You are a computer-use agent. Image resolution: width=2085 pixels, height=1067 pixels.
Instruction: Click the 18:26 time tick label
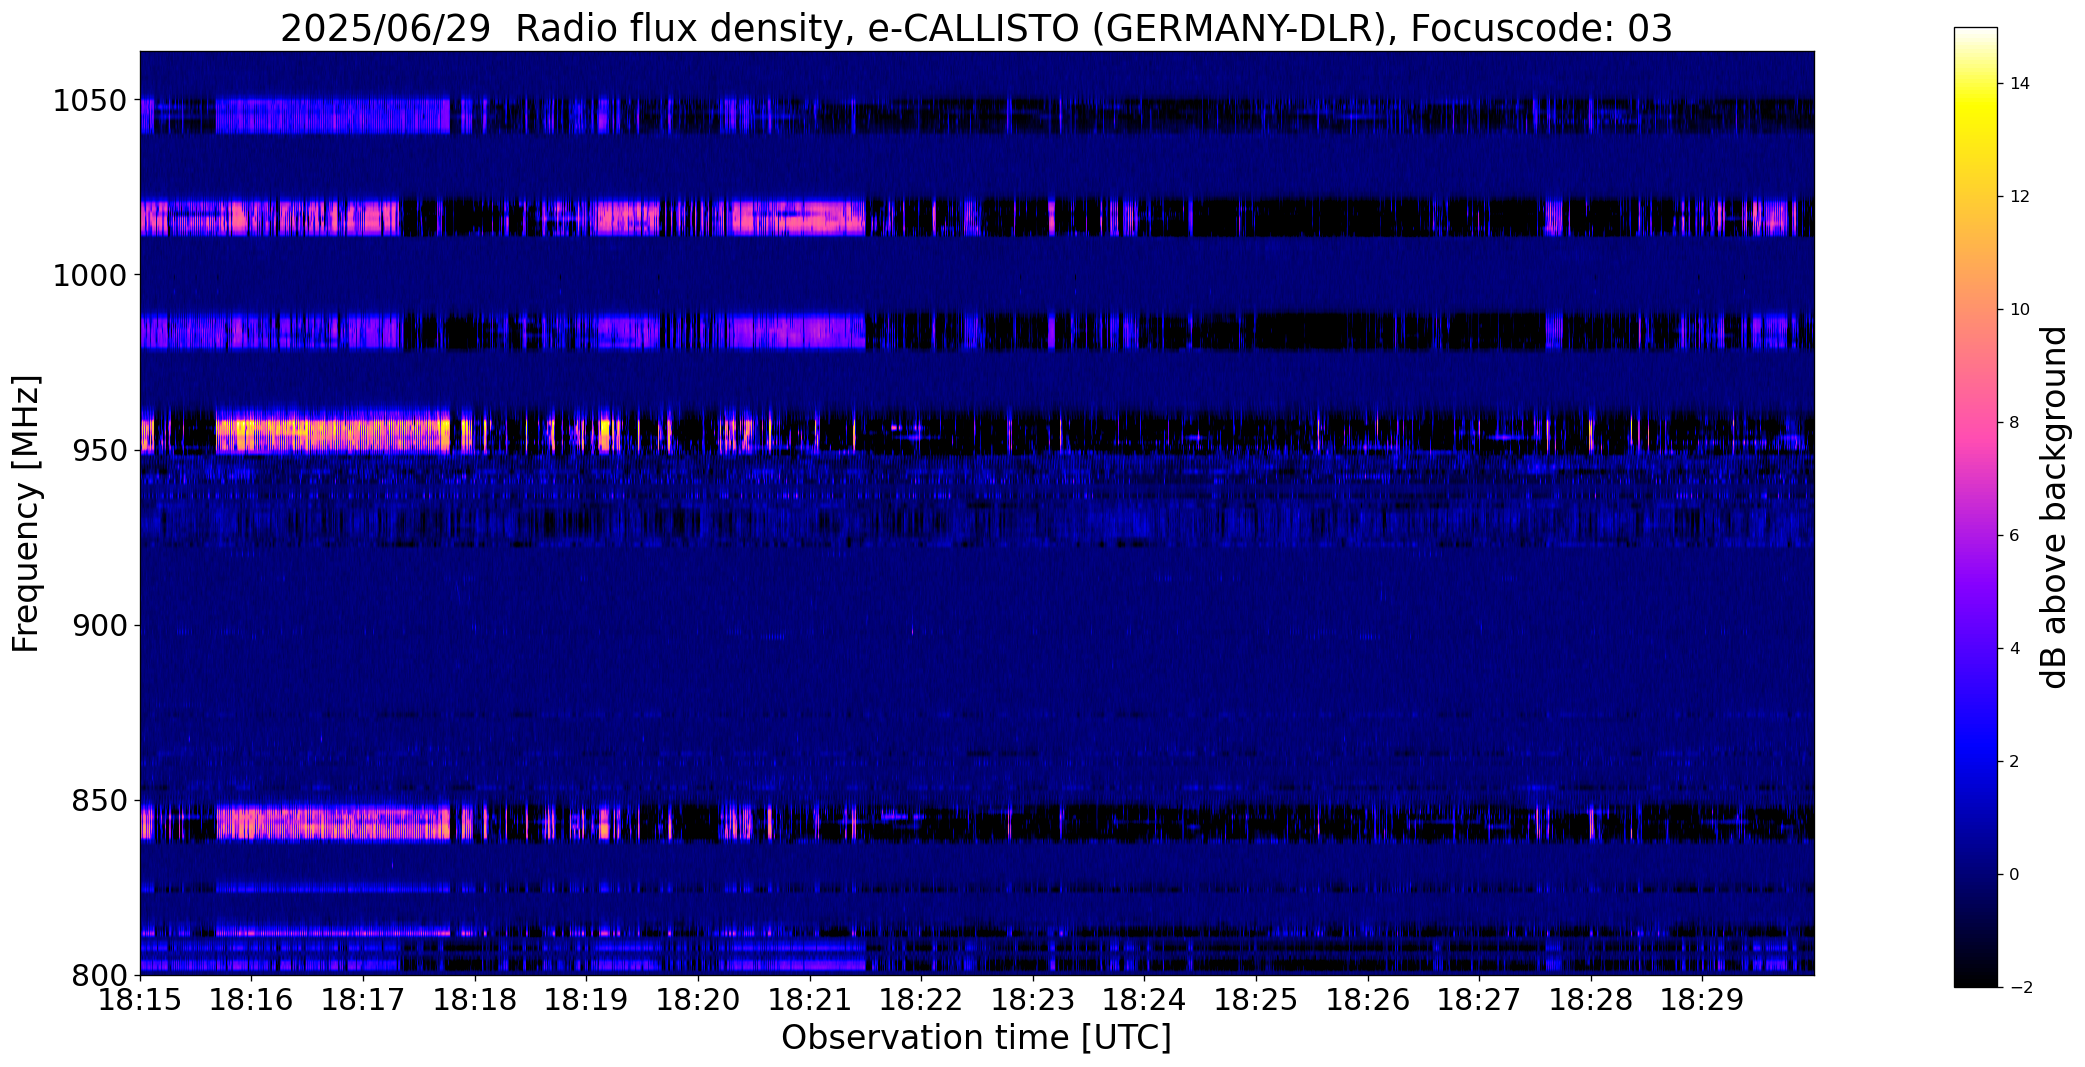pos(1368,1000)
